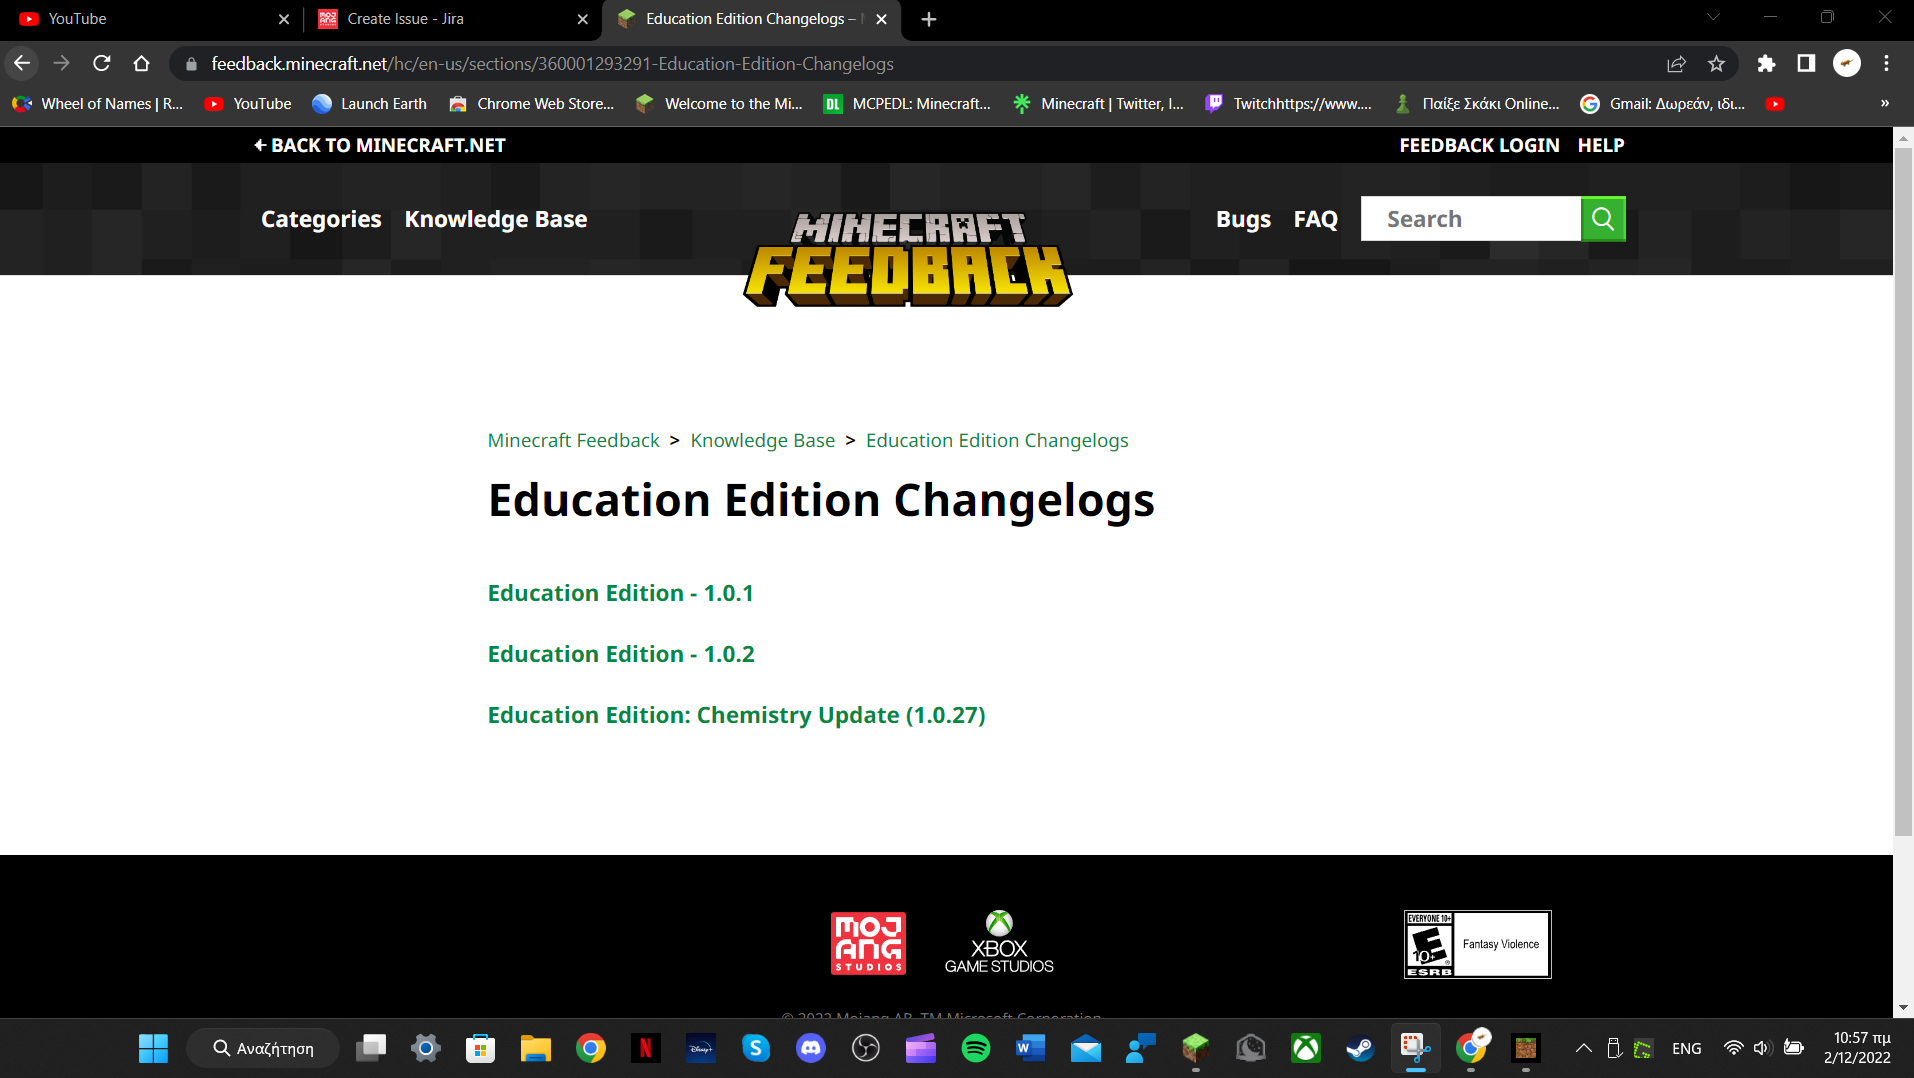1914x1078 pixels.
Task: Close the Education Edition Changelogs tab
Action: (881, 19)
